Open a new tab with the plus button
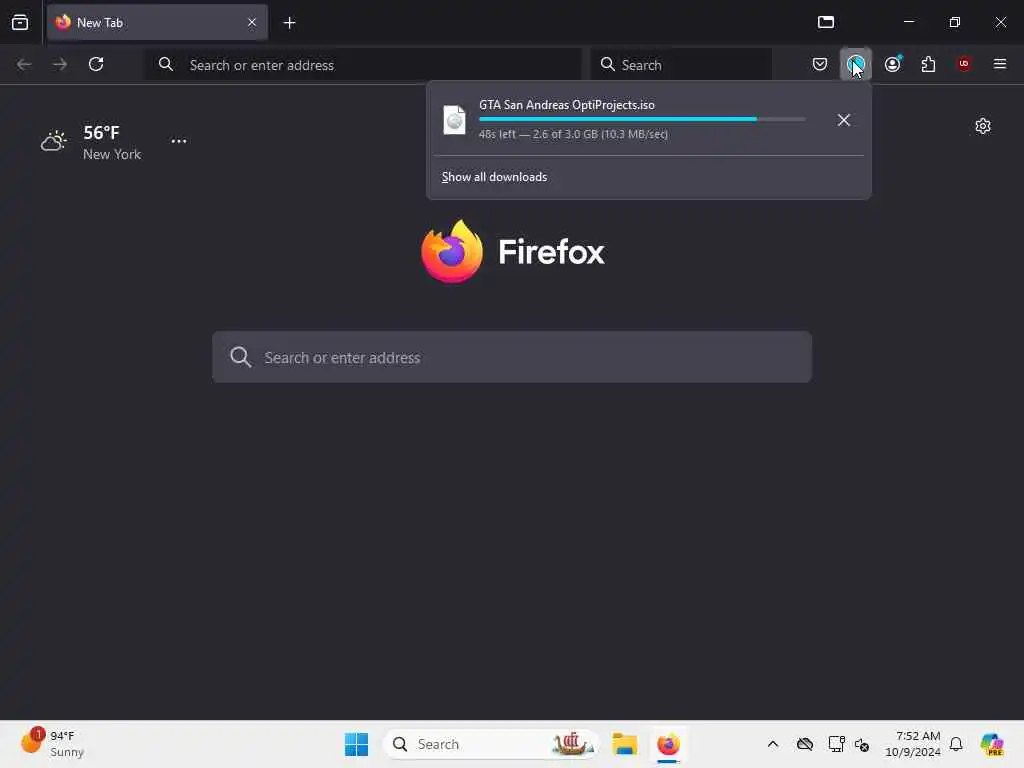This screenshot has height=768, width=1024. [289, 23]
